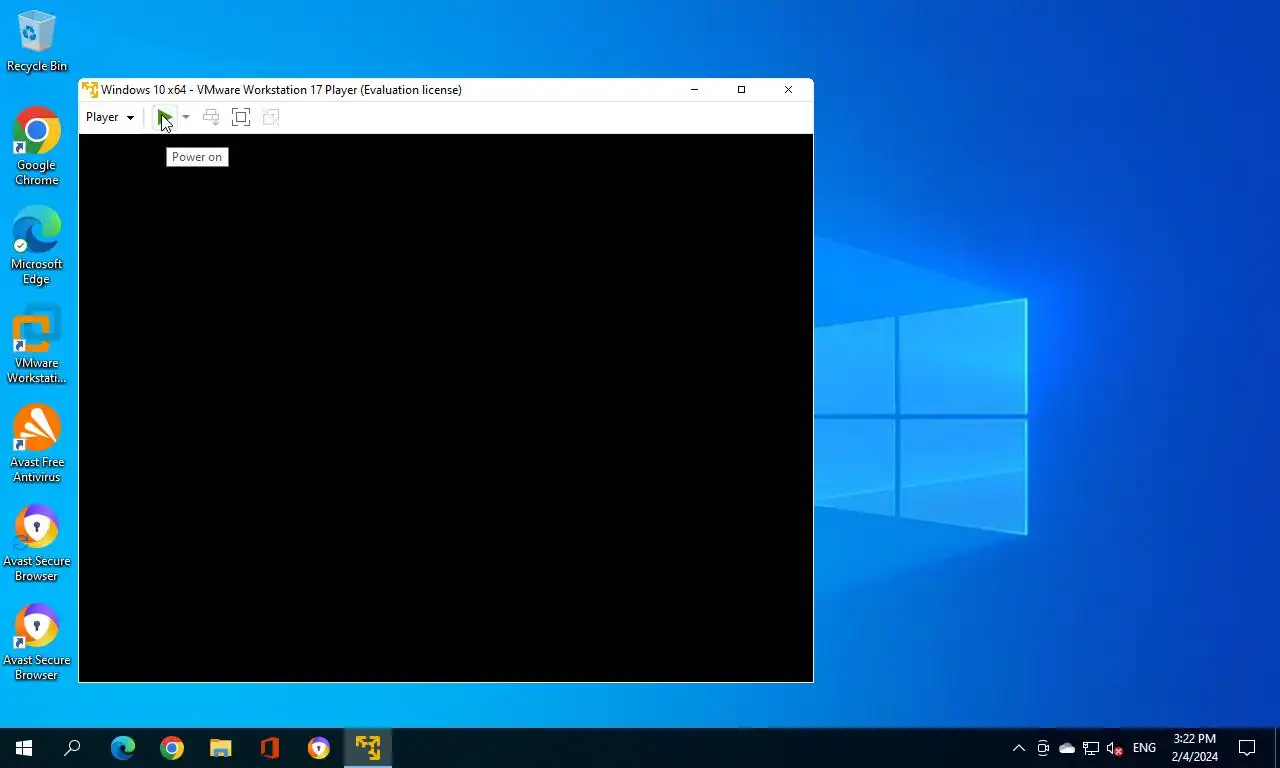Open File Explorer from taskbar
Image resolution: width=1280 pixels, height=768 pixels.
[221, 748]
